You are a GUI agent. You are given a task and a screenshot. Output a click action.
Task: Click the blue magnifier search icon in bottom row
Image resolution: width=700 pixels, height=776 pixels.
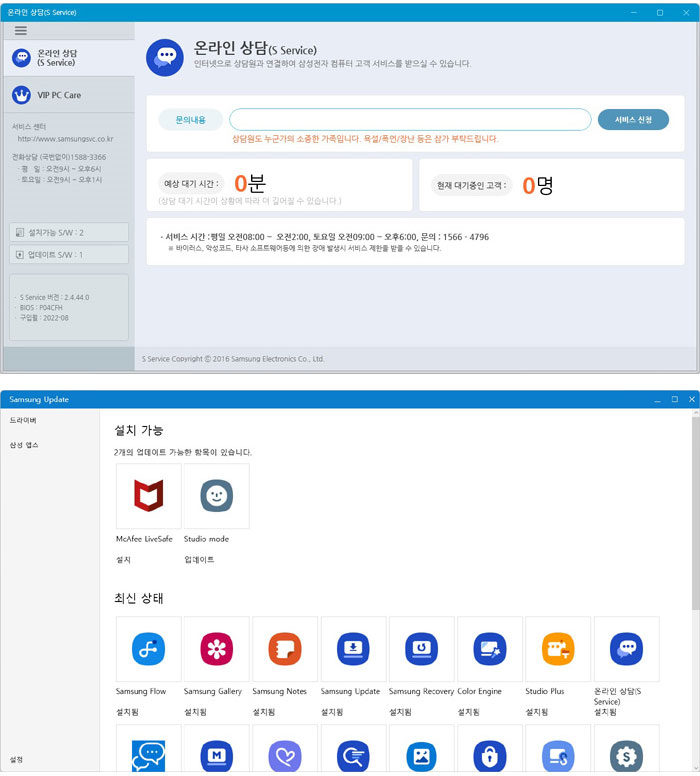point(353,756)
